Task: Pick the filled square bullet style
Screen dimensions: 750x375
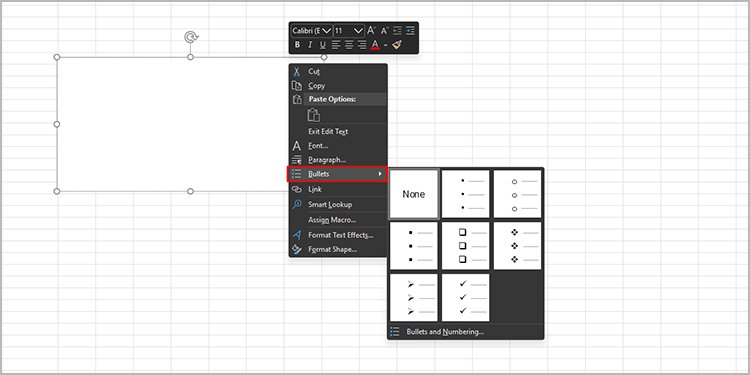Action: click(414, 246)
